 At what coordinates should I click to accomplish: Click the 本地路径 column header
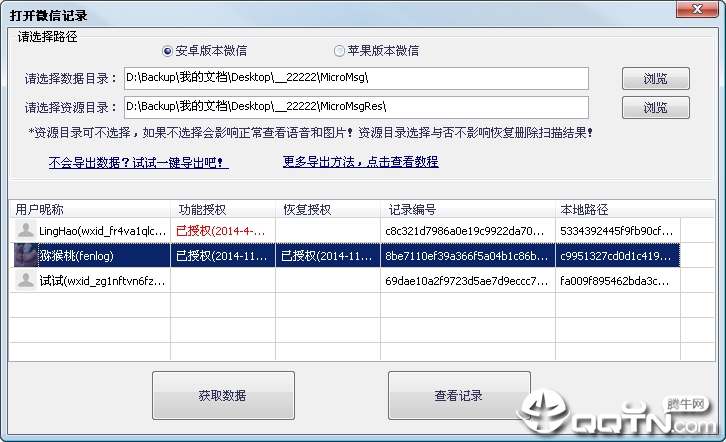click(618, 210)
